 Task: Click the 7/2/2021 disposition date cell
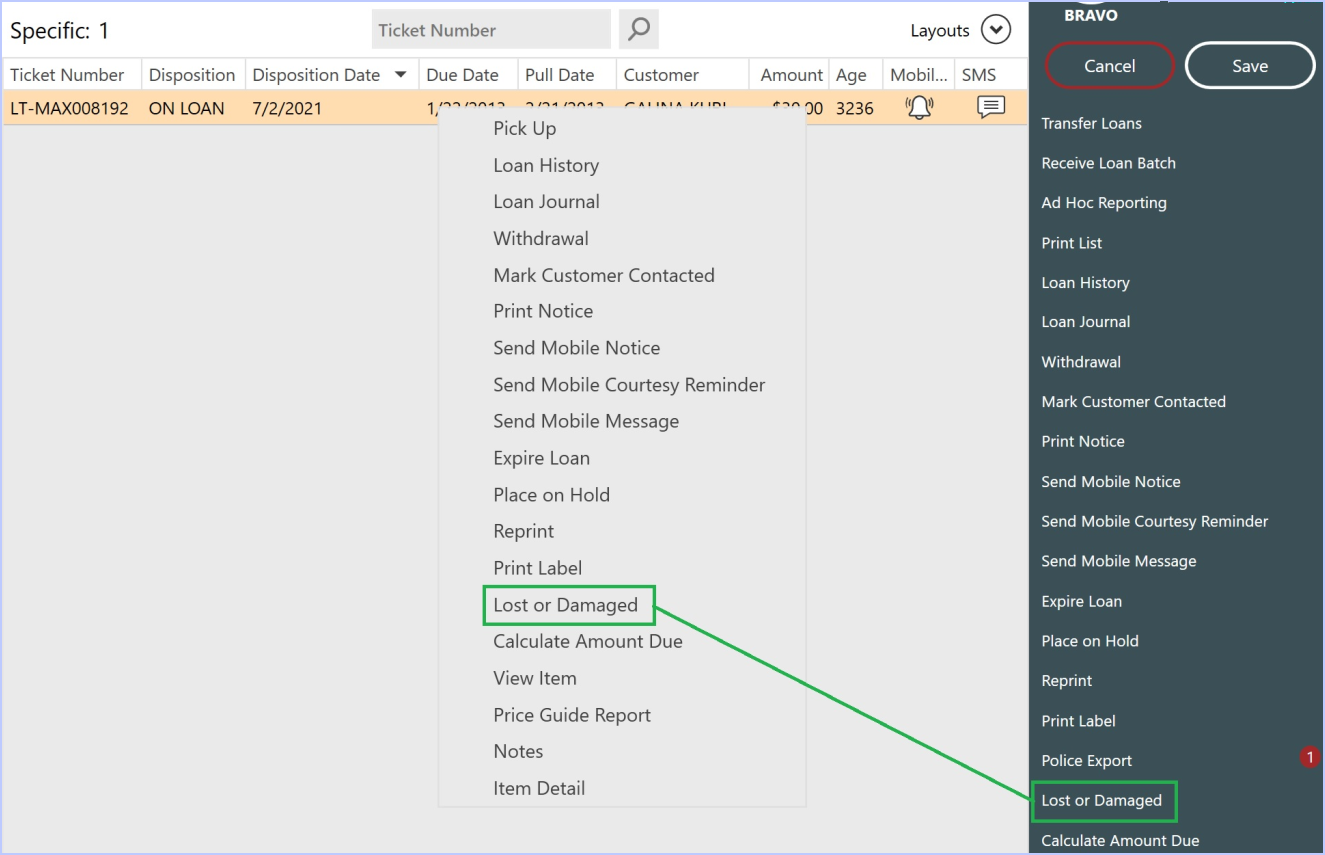287,108
